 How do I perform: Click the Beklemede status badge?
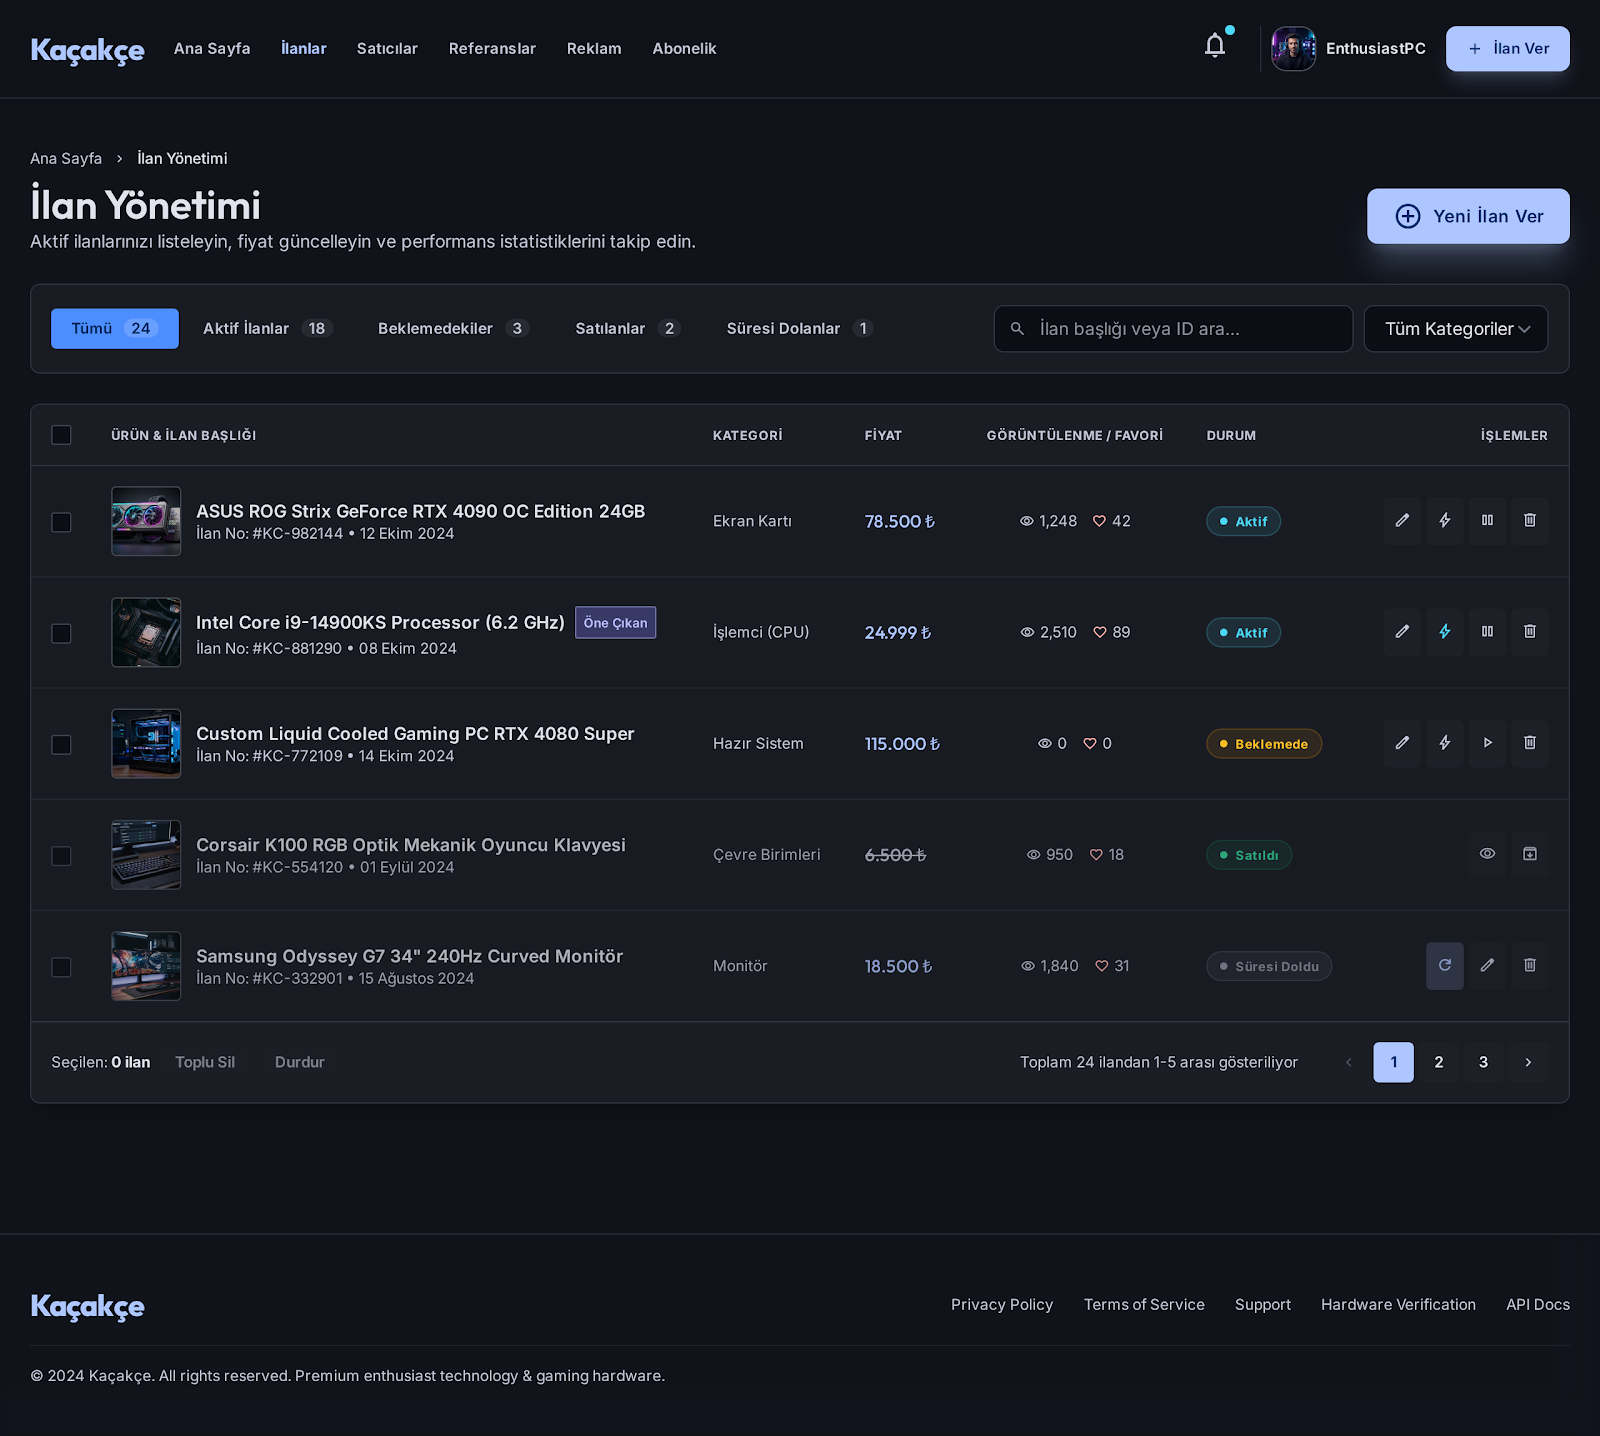click(x=1264, y=743)
